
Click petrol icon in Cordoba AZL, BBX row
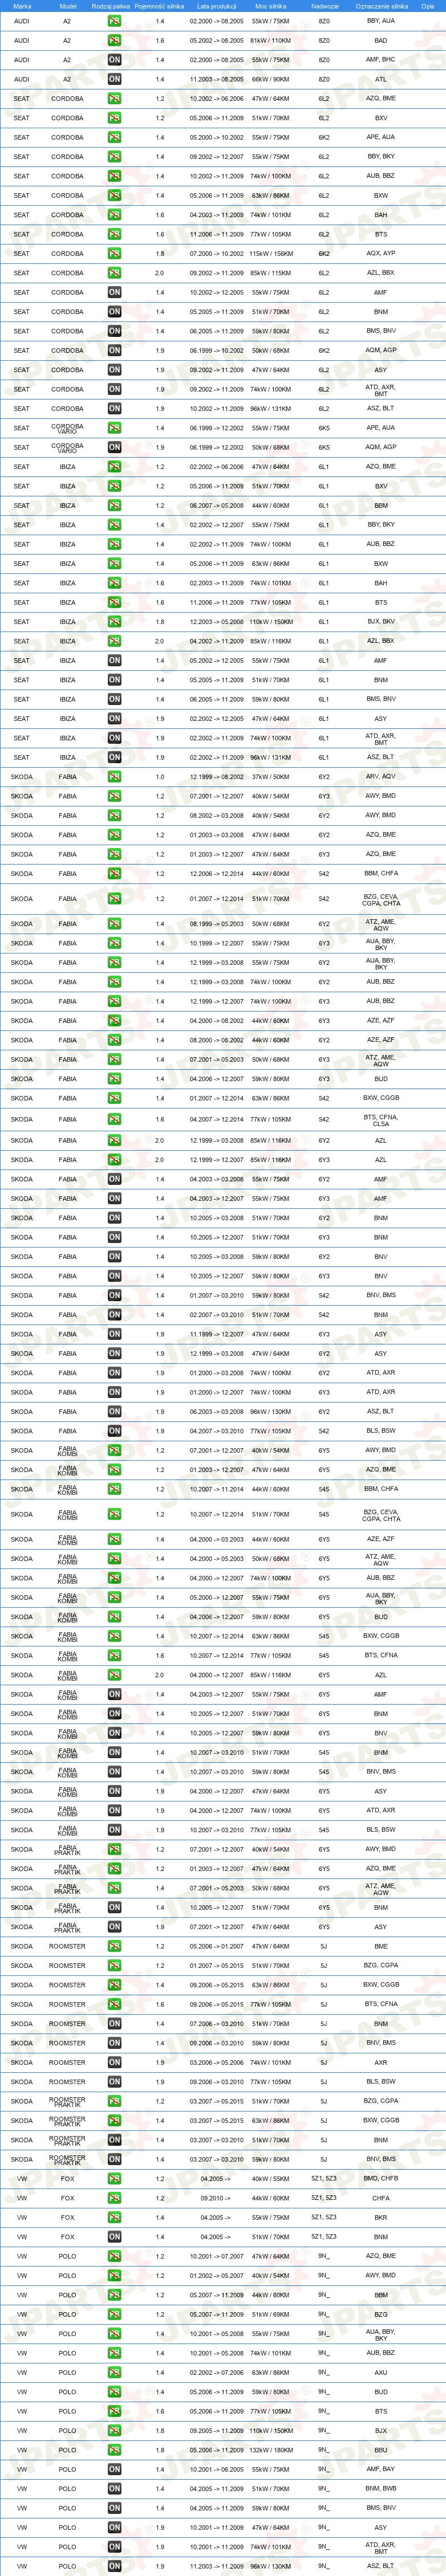(114, 273)
